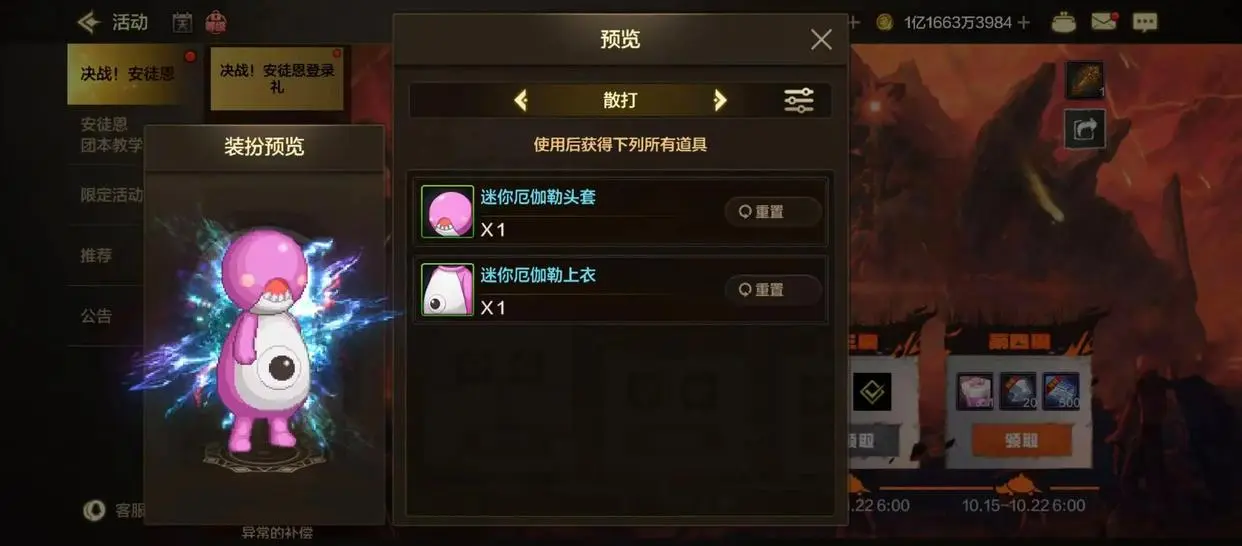
Task: Select the 决战！安徒恩 tab
Action: pyautogui.click(x=126, y=74)
